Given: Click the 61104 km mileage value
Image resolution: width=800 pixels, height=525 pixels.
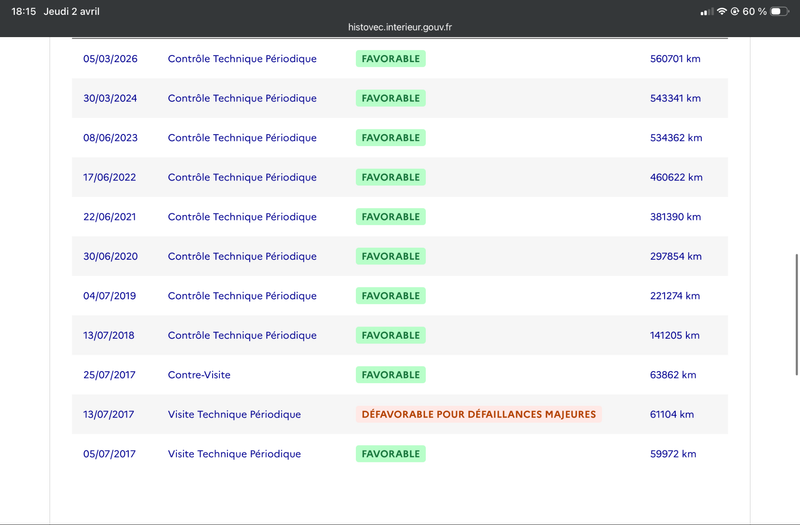Looking at the screenshot, I should coord(672,414).
